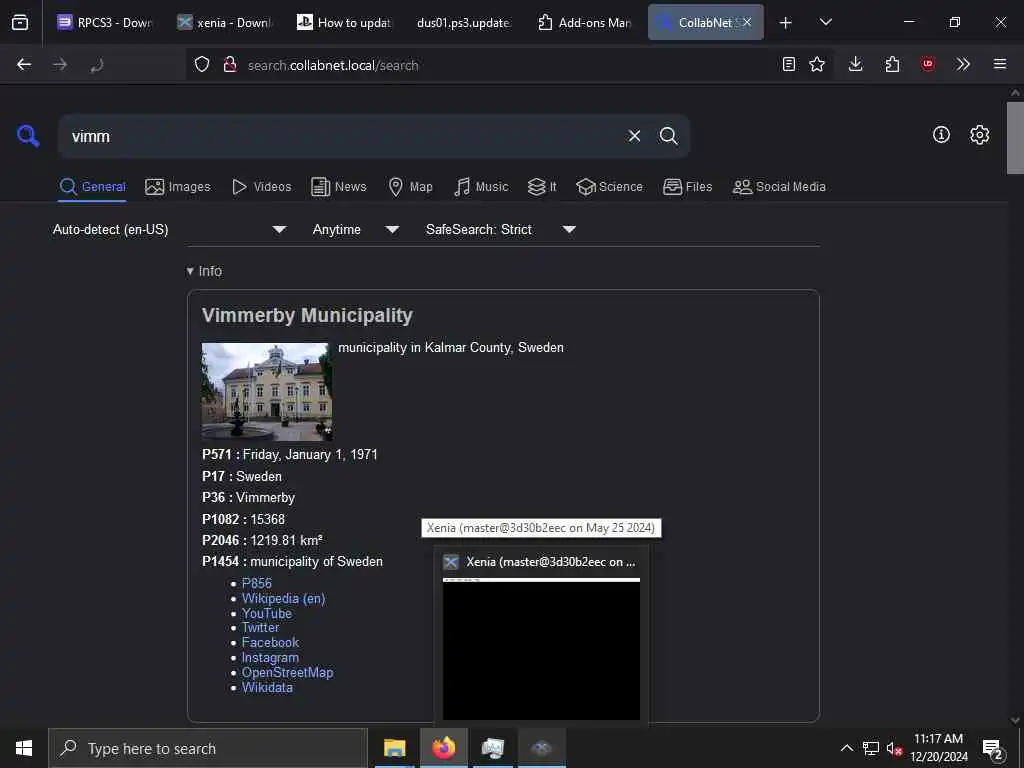This screenshot has height=768, width=1024.
Task: Switch to the RPCS3 - Download tab
Action: point(104,22)
